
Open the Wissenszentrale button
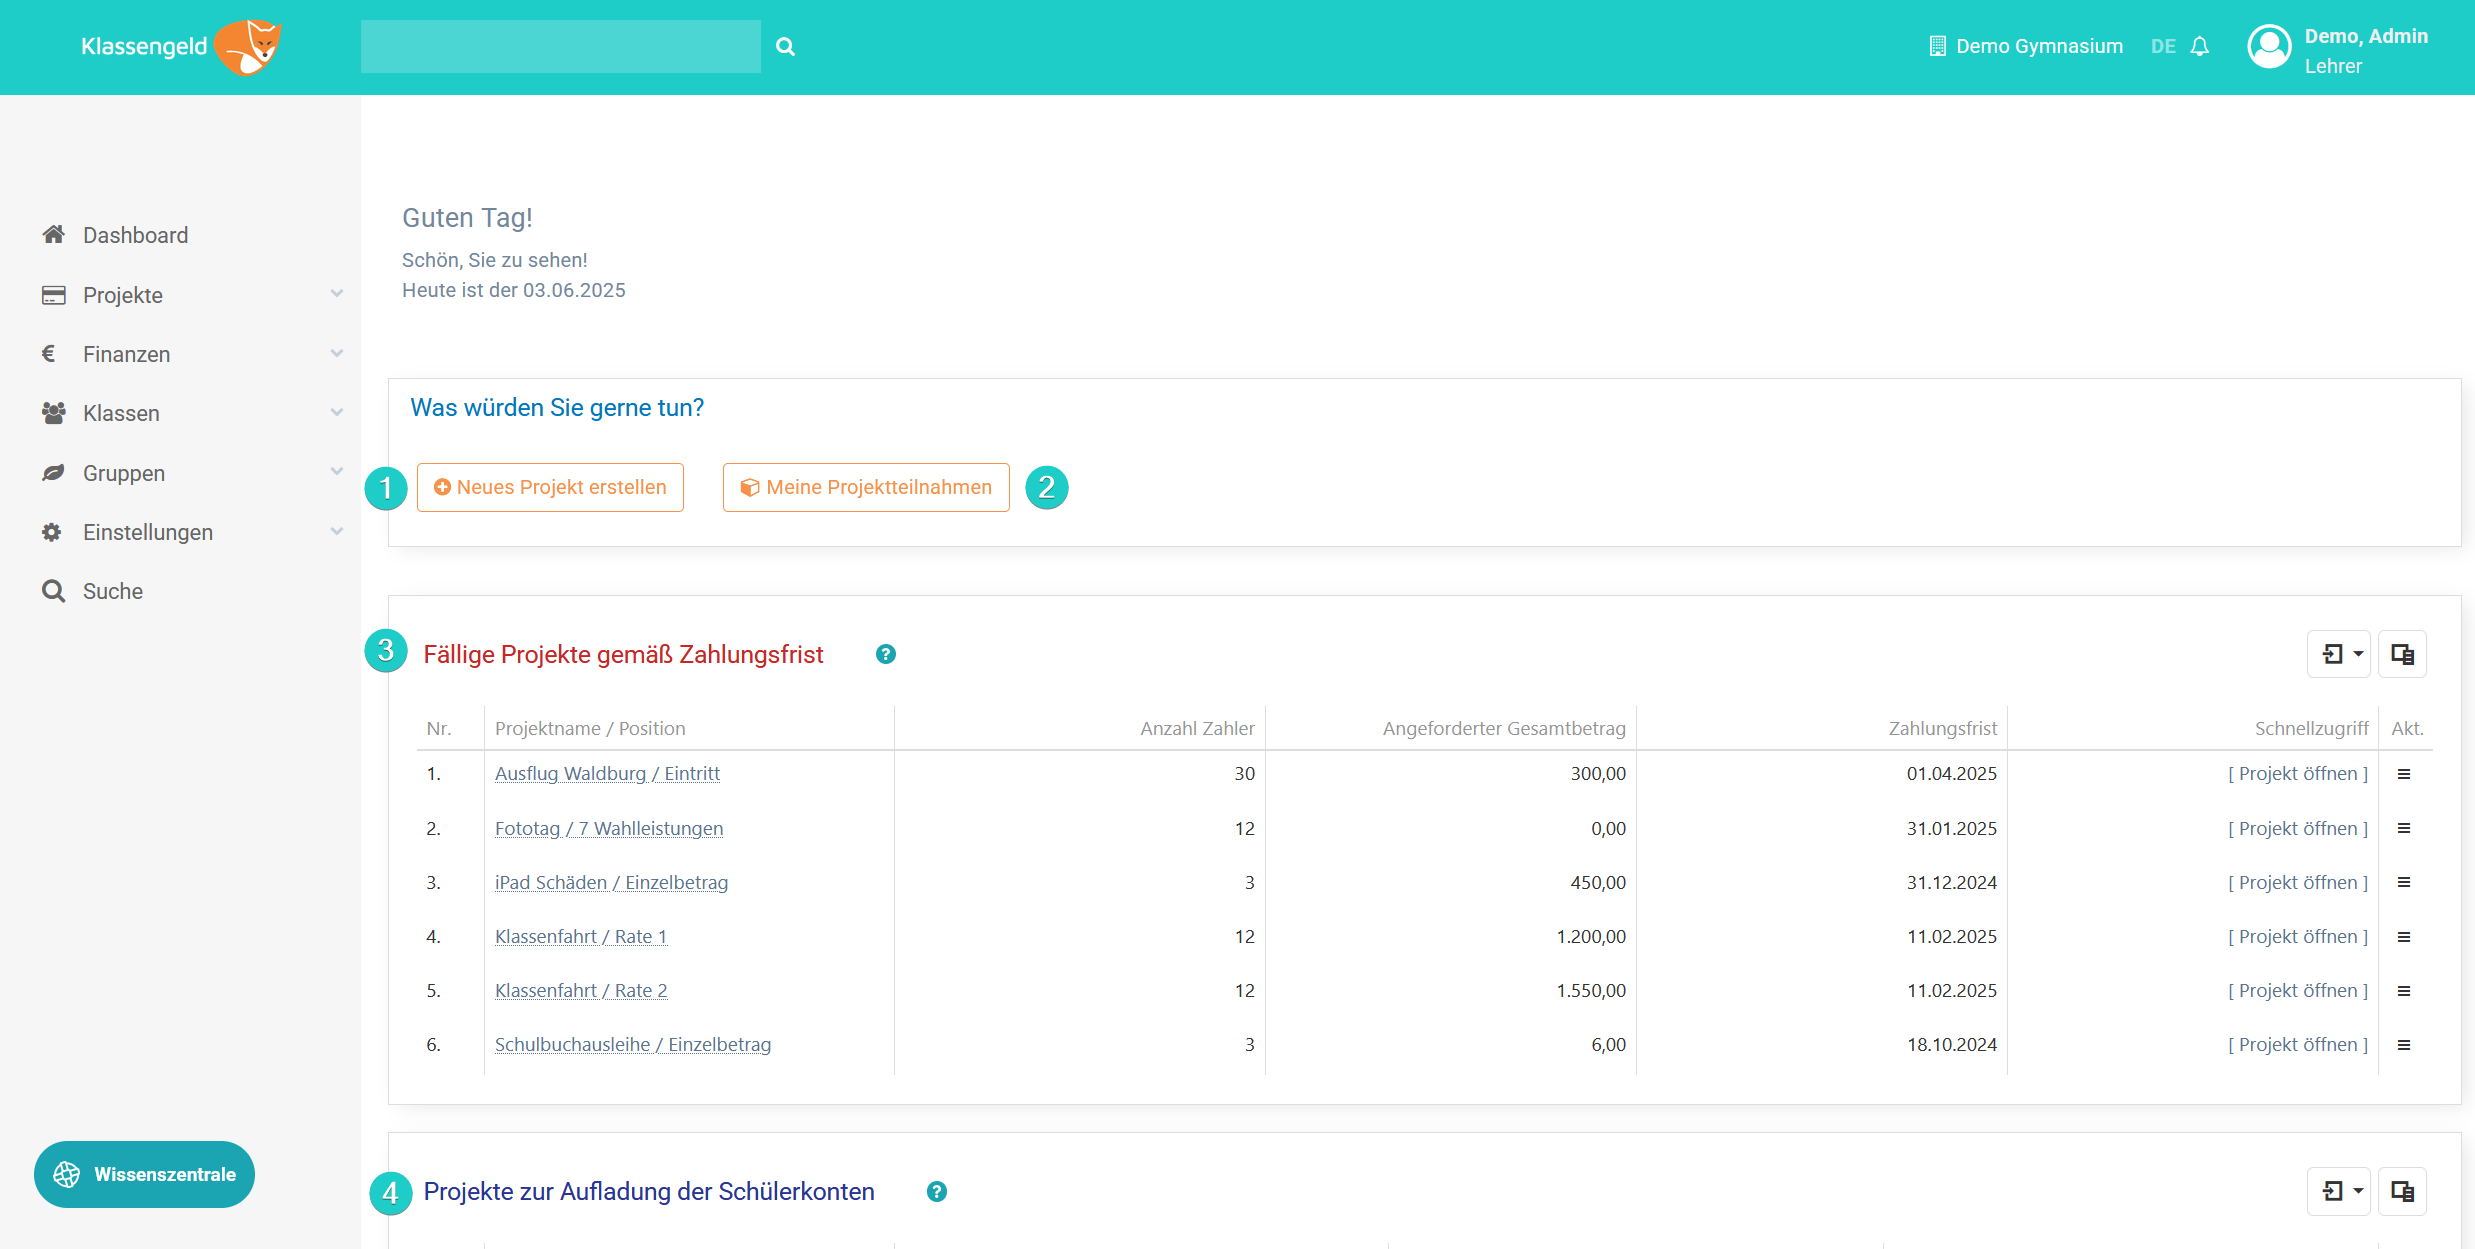(x=144, y=1174)
